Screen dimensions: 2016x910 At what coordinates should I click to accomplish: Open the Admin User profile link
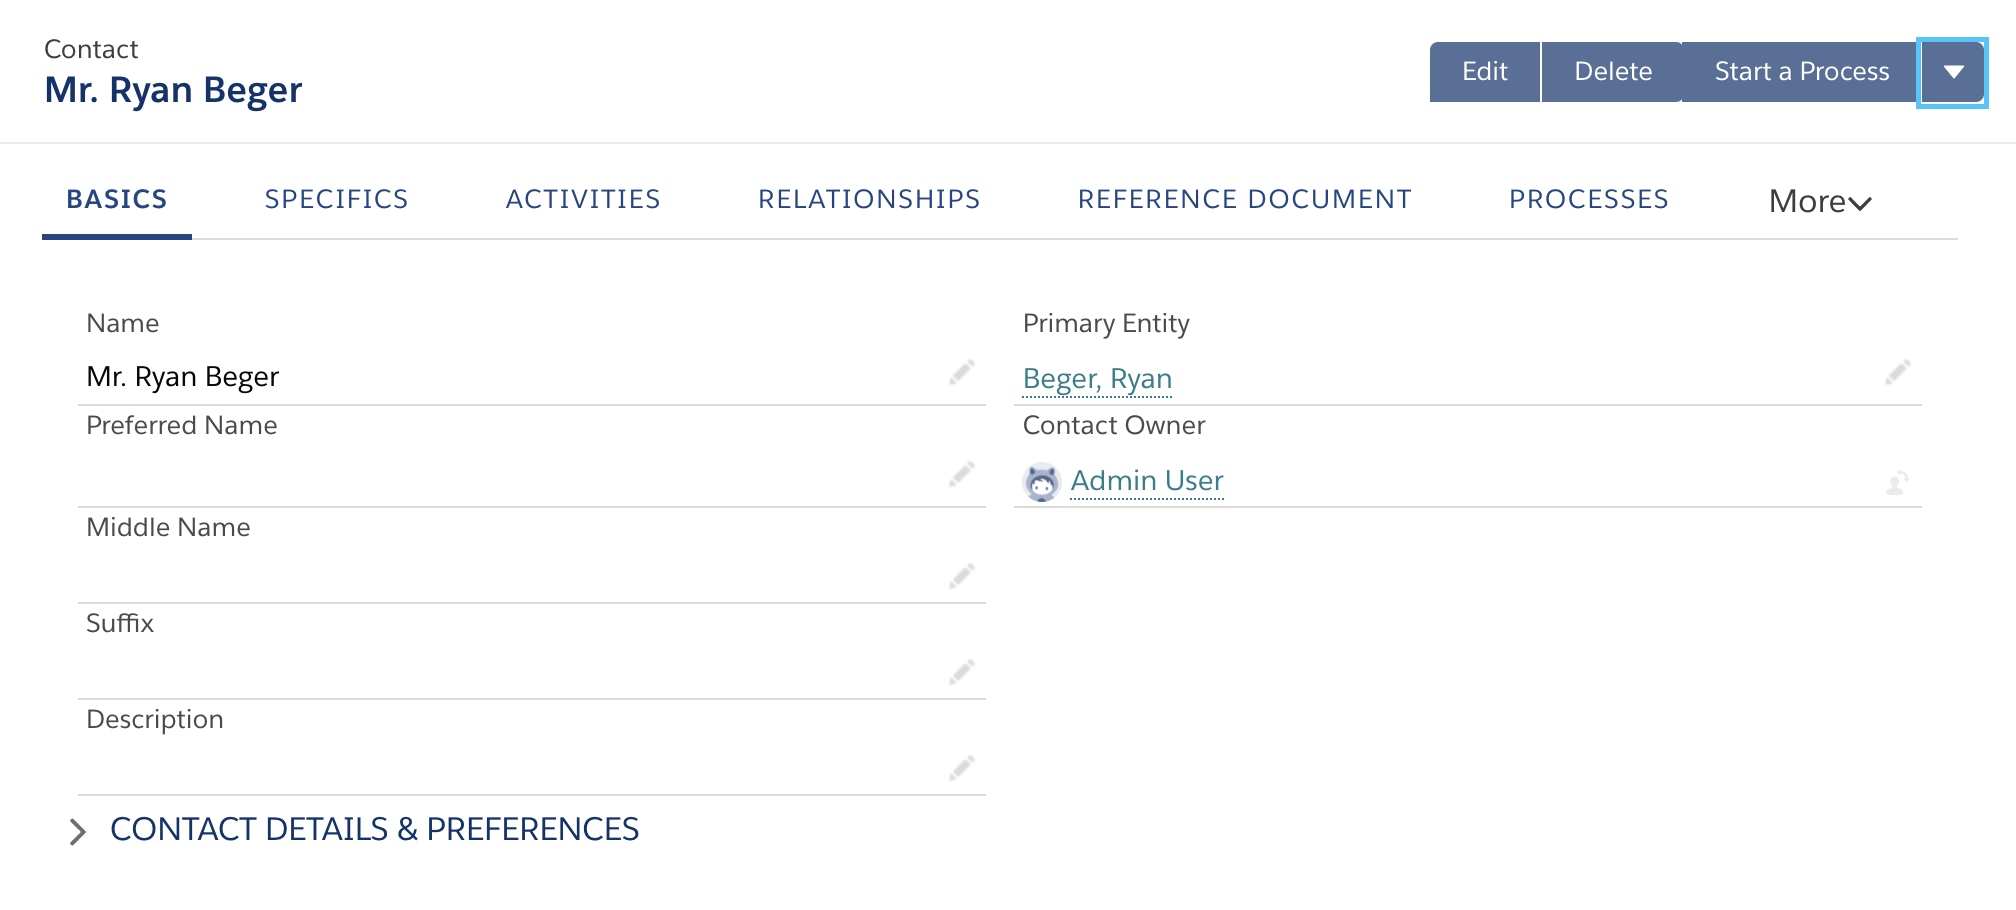tap(1147, 481)
